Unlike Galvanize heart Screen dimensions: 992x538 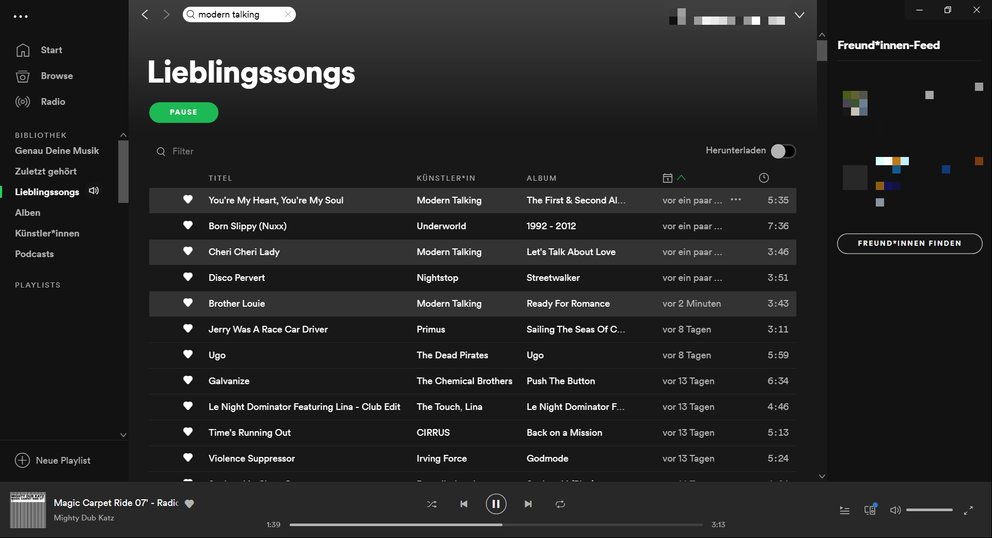pyautogui.click(x=188, y=380)
